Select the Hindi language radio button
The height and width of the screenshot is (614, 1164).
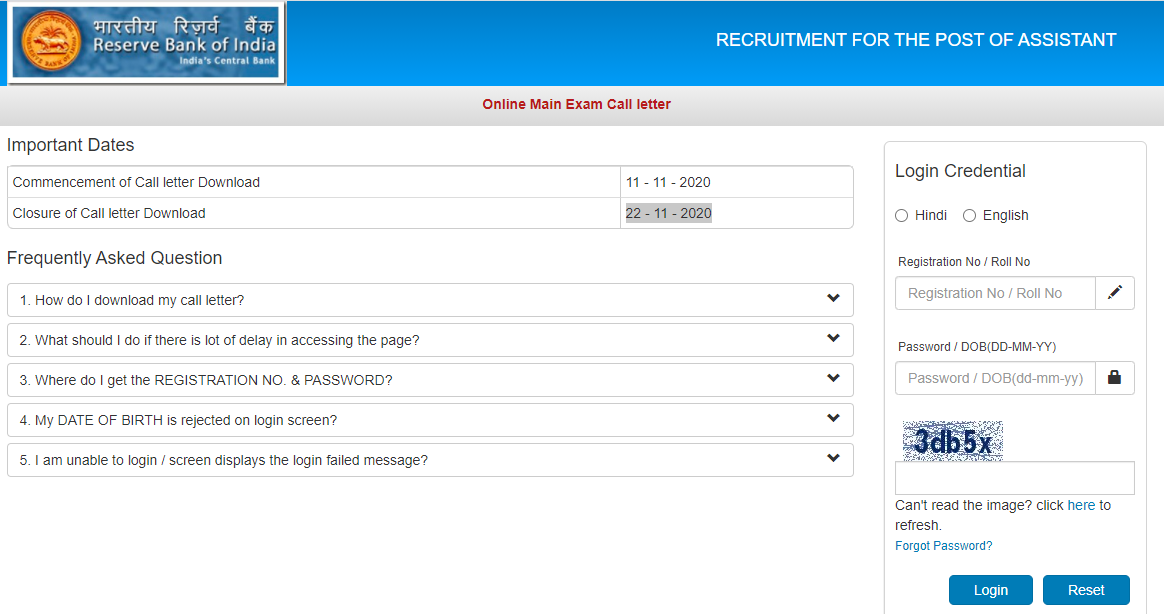pyautogui.click(x=901, y=215)
